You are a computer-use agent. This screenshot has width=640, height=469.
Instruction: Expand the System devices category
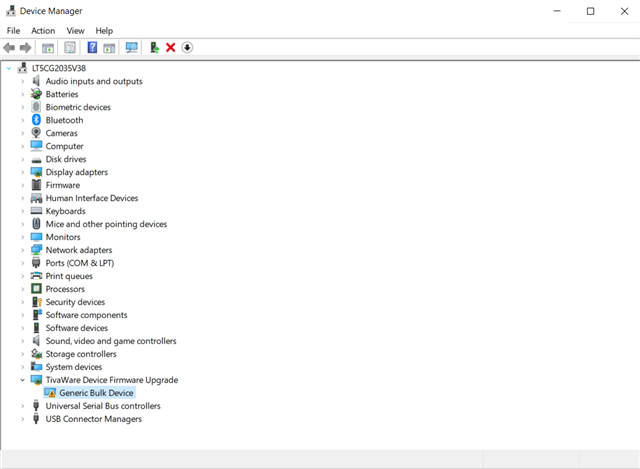click(x=23, y=367)
